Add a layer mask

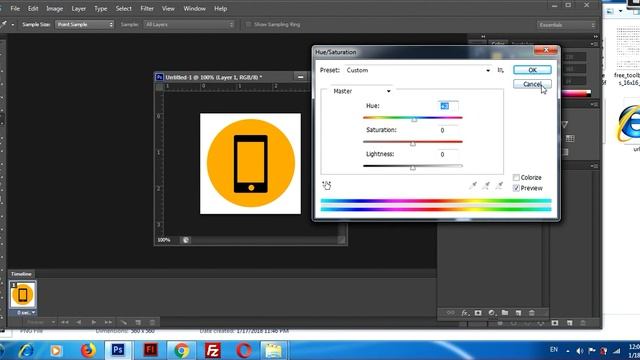point(478,313)
